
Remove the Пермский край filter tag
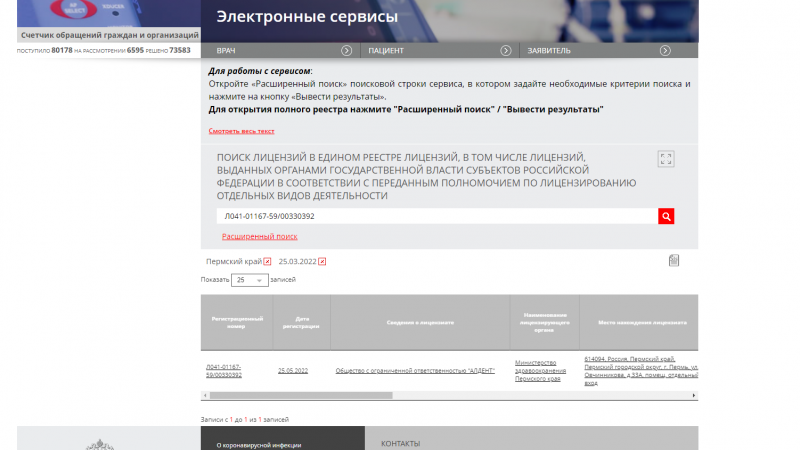(x=267, y=262)
